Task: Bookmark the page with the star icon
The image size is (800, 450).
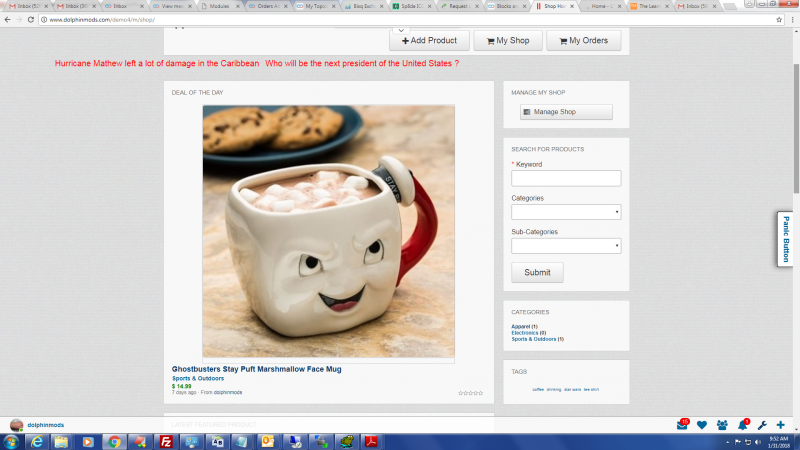Action: tap(779, 19)
